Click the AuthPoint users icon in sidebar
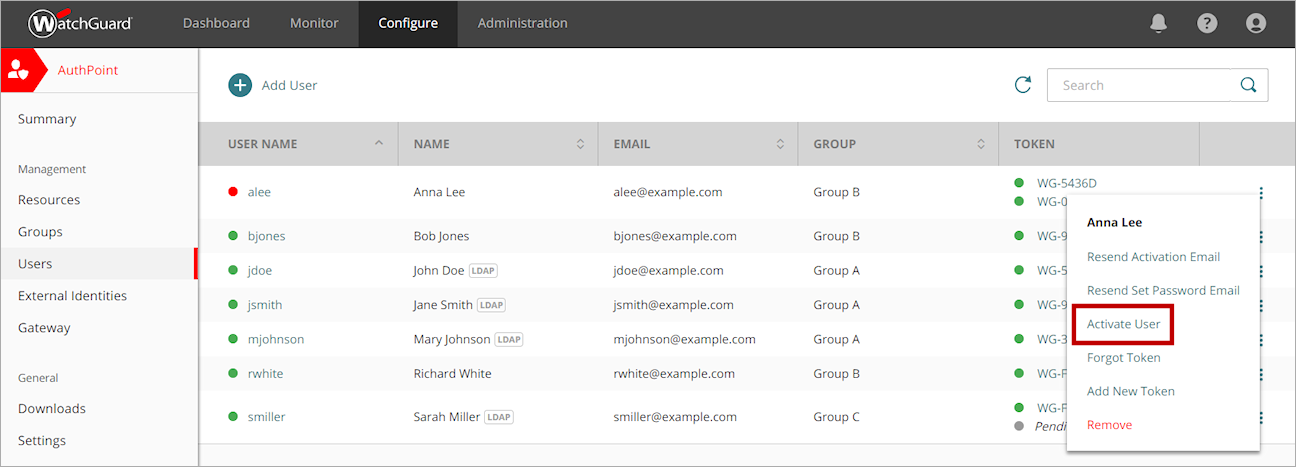Screen dimensions: 1296x467 [18, 70]
